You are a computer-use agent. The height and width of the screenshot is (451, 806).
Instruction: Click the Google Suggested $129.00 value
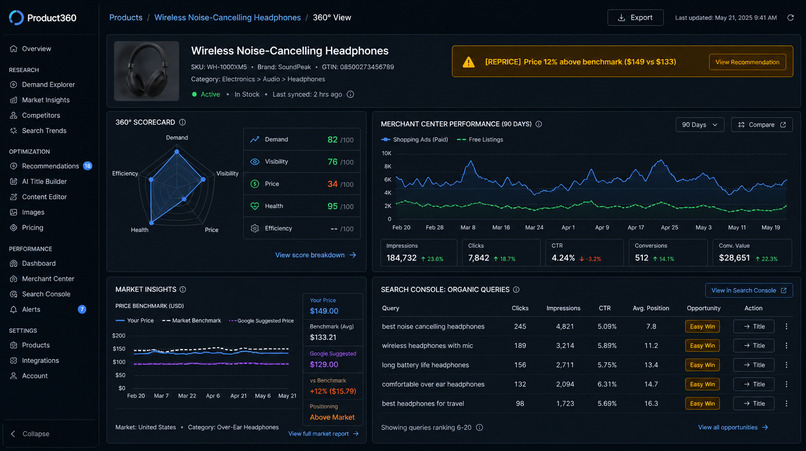pyautogui.click(x=324, y=365)
